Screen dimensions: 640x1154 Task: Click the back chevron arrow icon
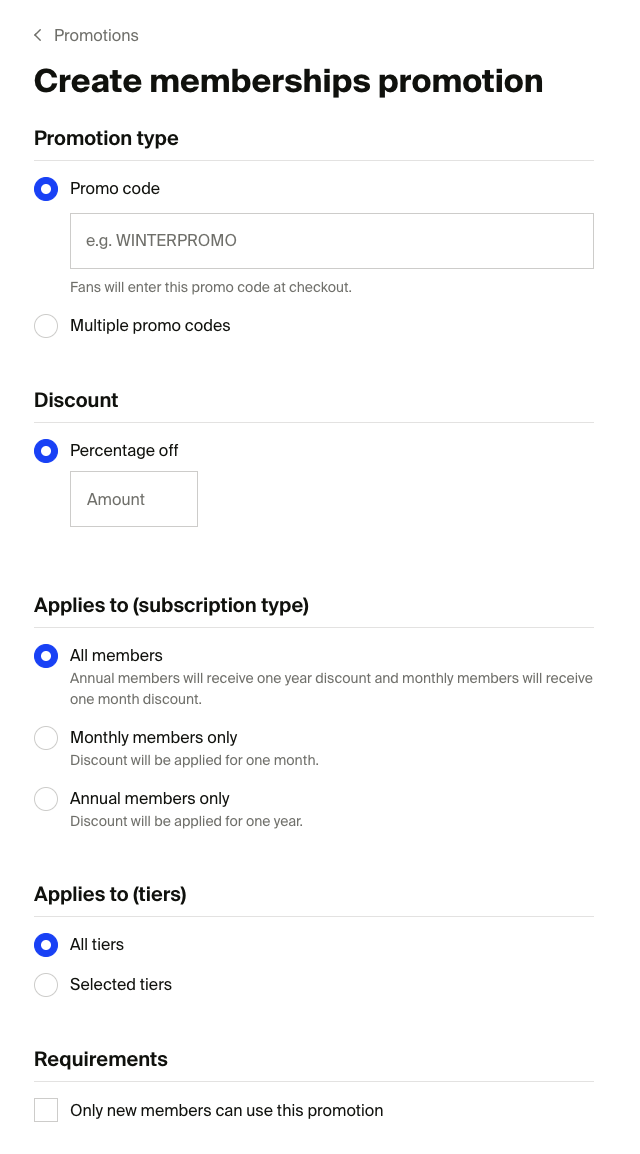pos(38,36)
